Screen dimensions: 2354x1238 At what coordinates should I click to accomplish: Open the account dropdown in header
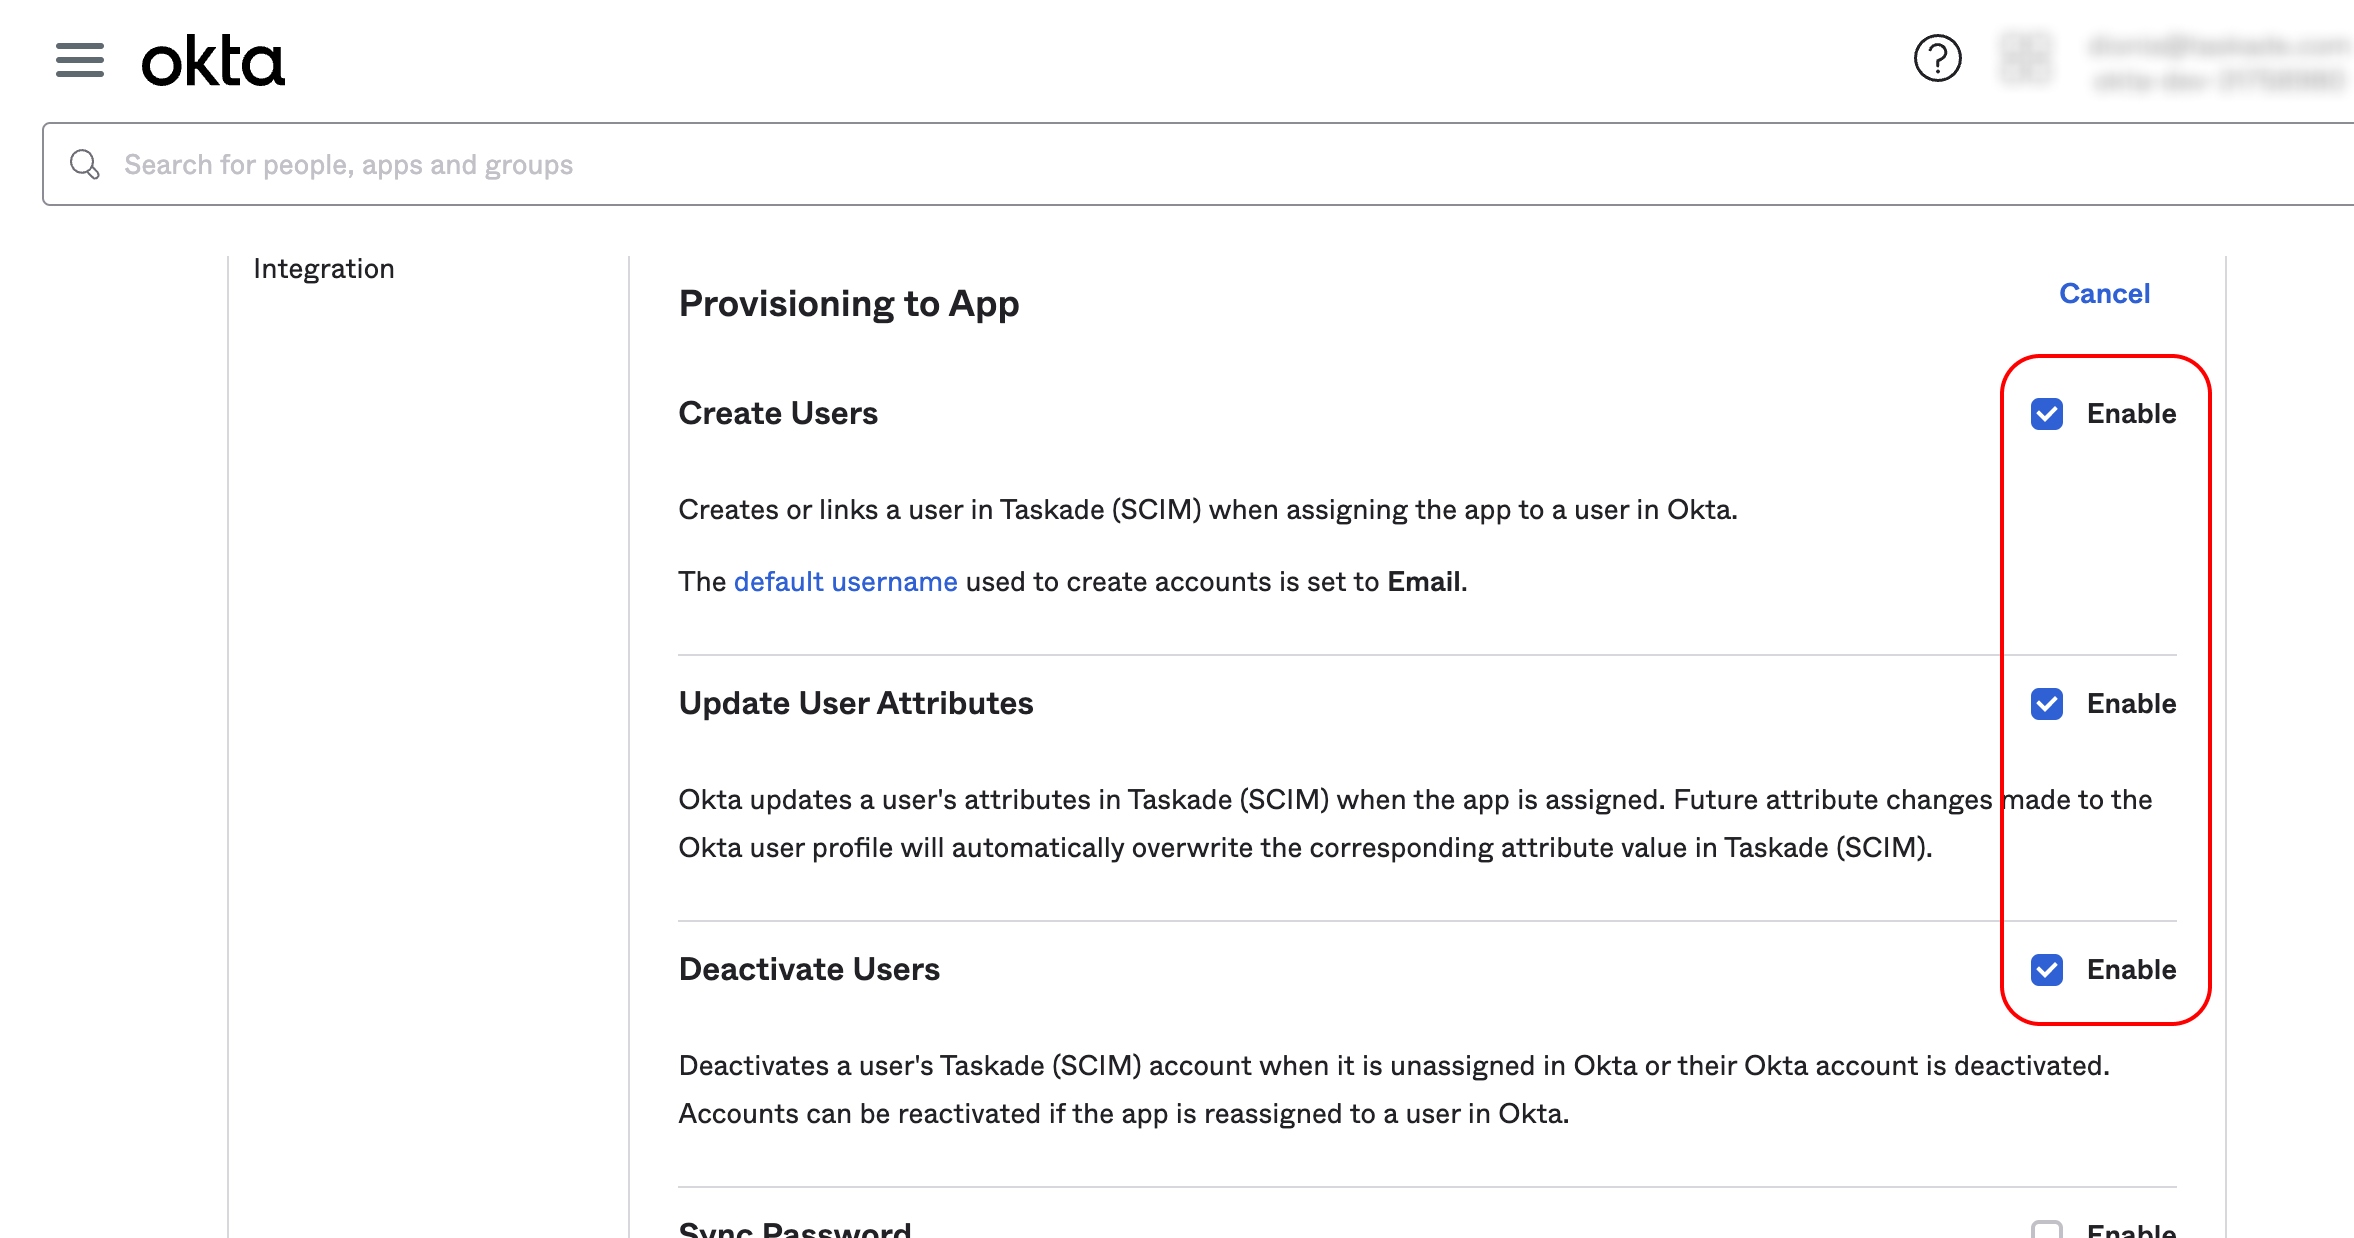coord(2218,62)
